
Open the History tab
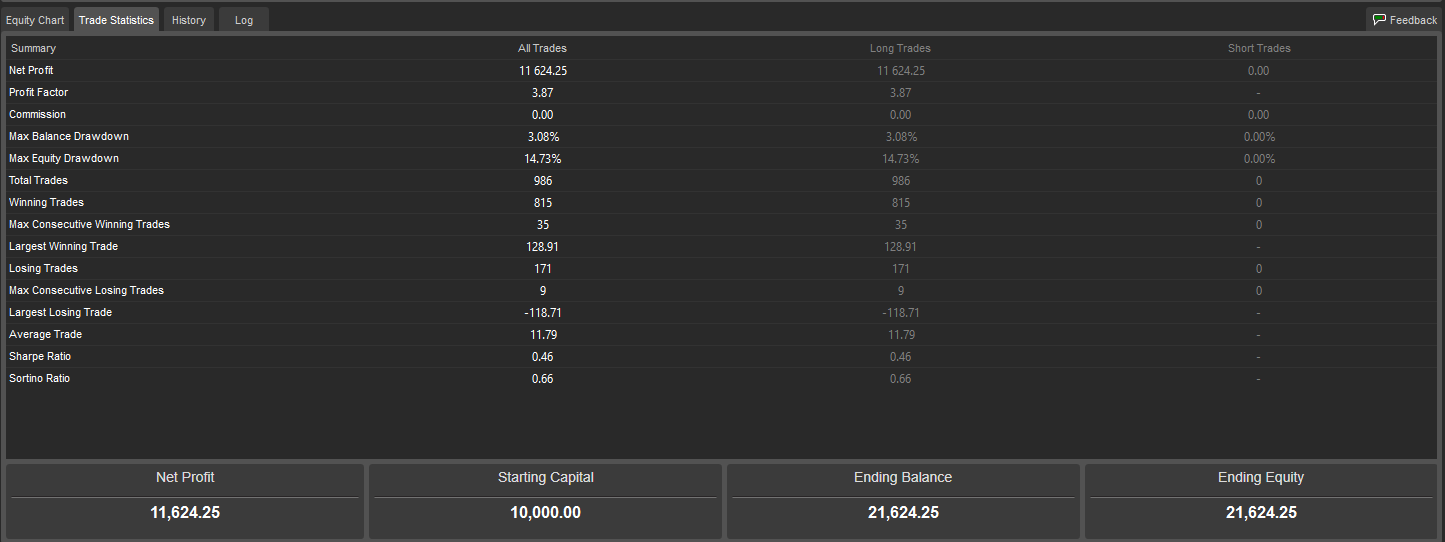pos(189,20)
